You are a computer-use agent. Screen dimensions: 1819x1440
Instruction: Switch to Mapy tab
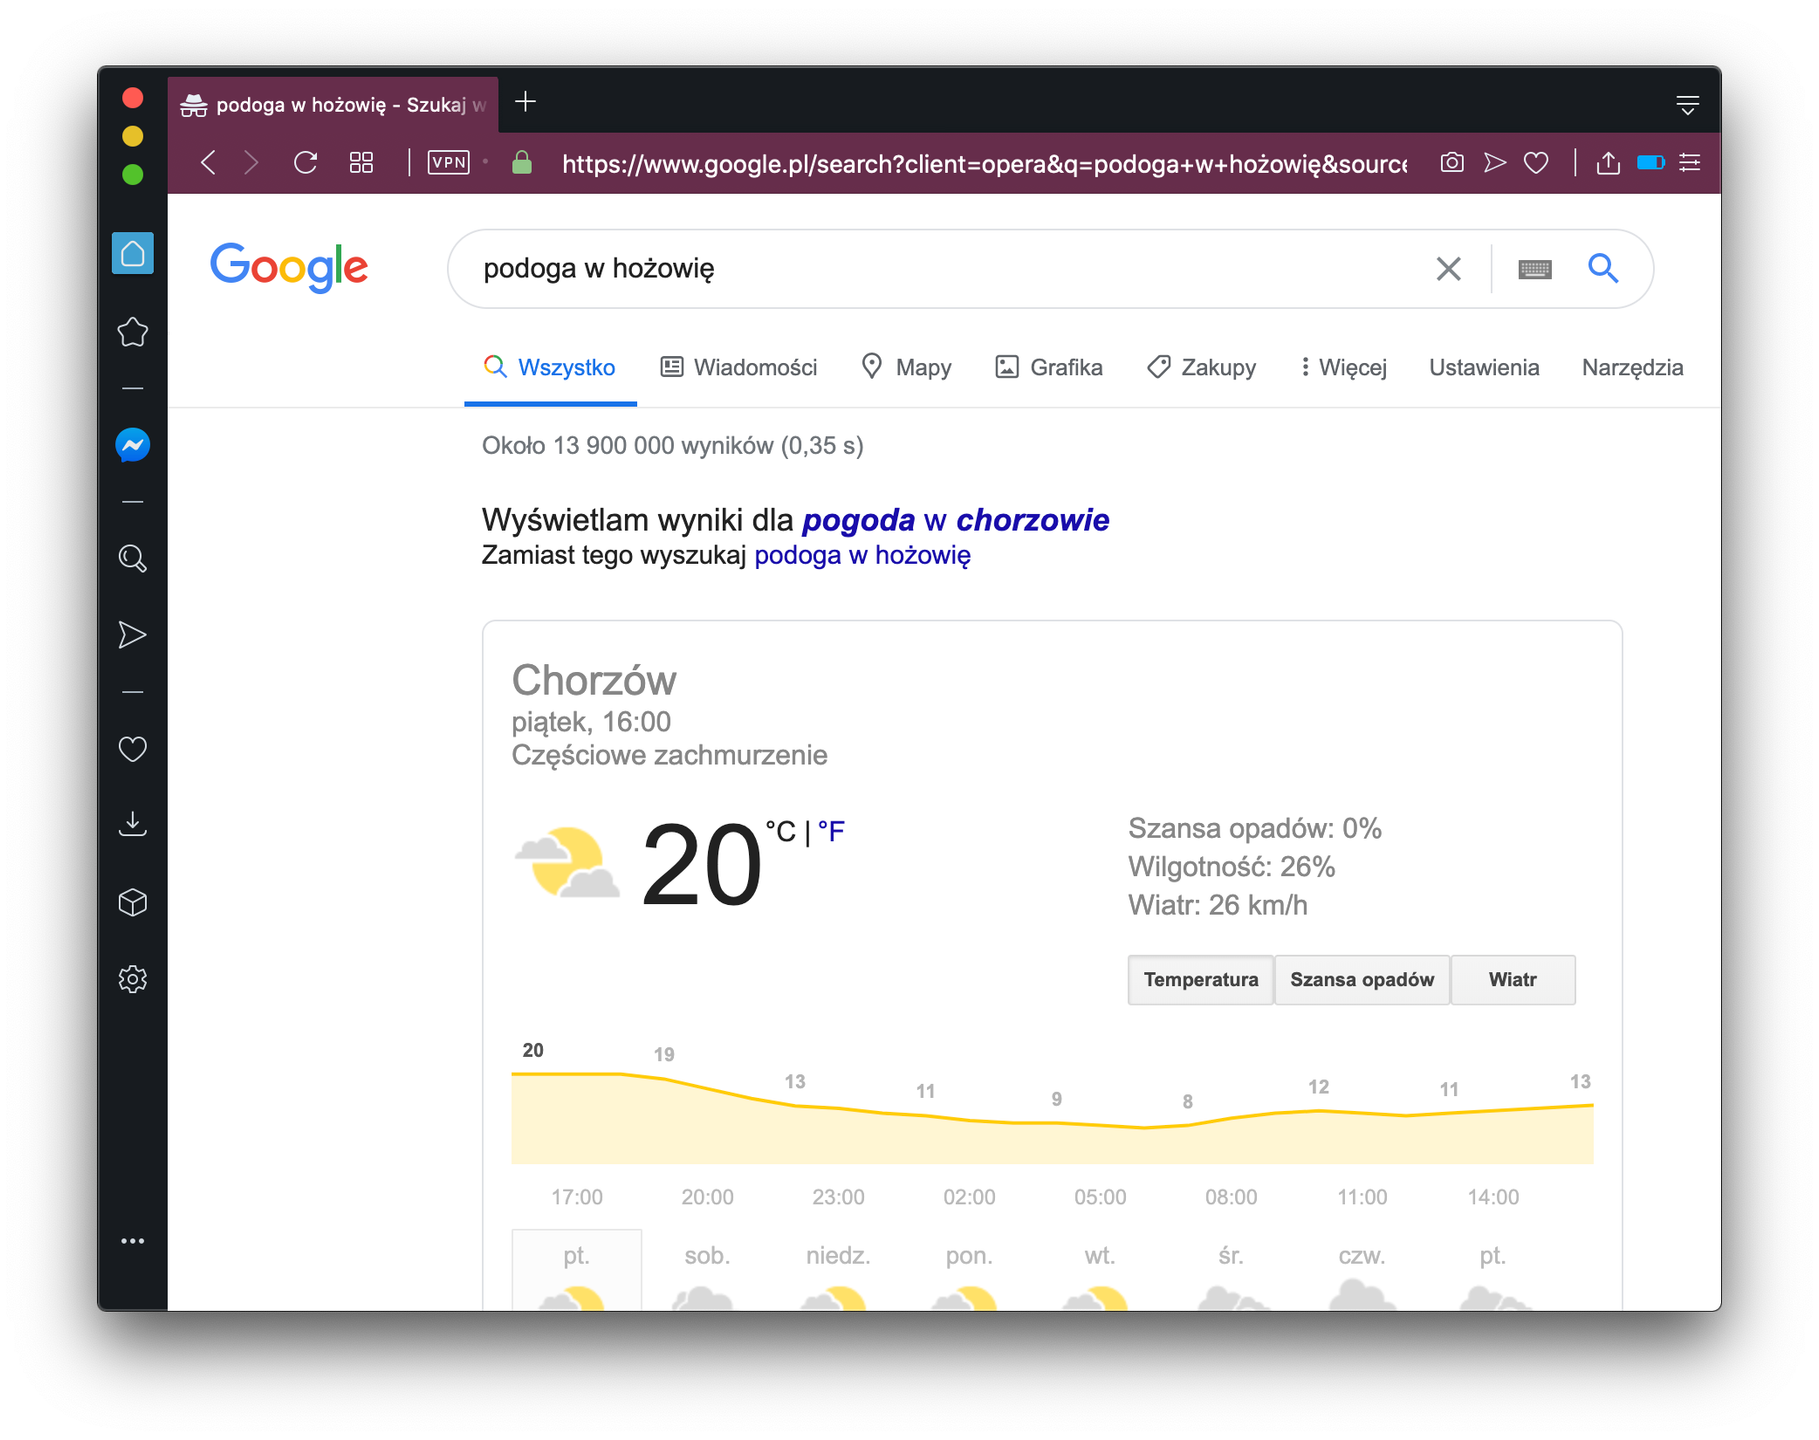pos(906,367)
